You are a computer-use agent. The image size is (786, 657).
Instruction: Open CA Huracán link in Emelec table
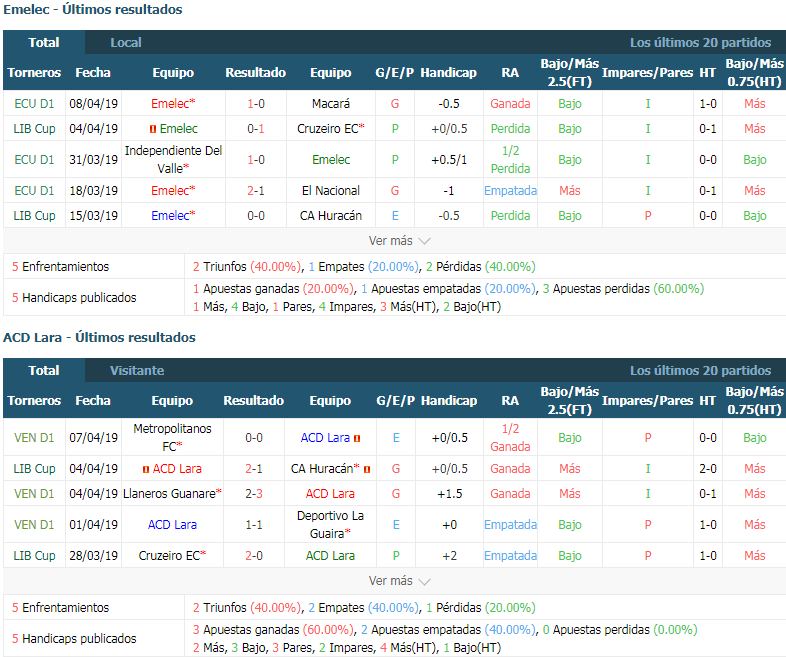point(331,216)
